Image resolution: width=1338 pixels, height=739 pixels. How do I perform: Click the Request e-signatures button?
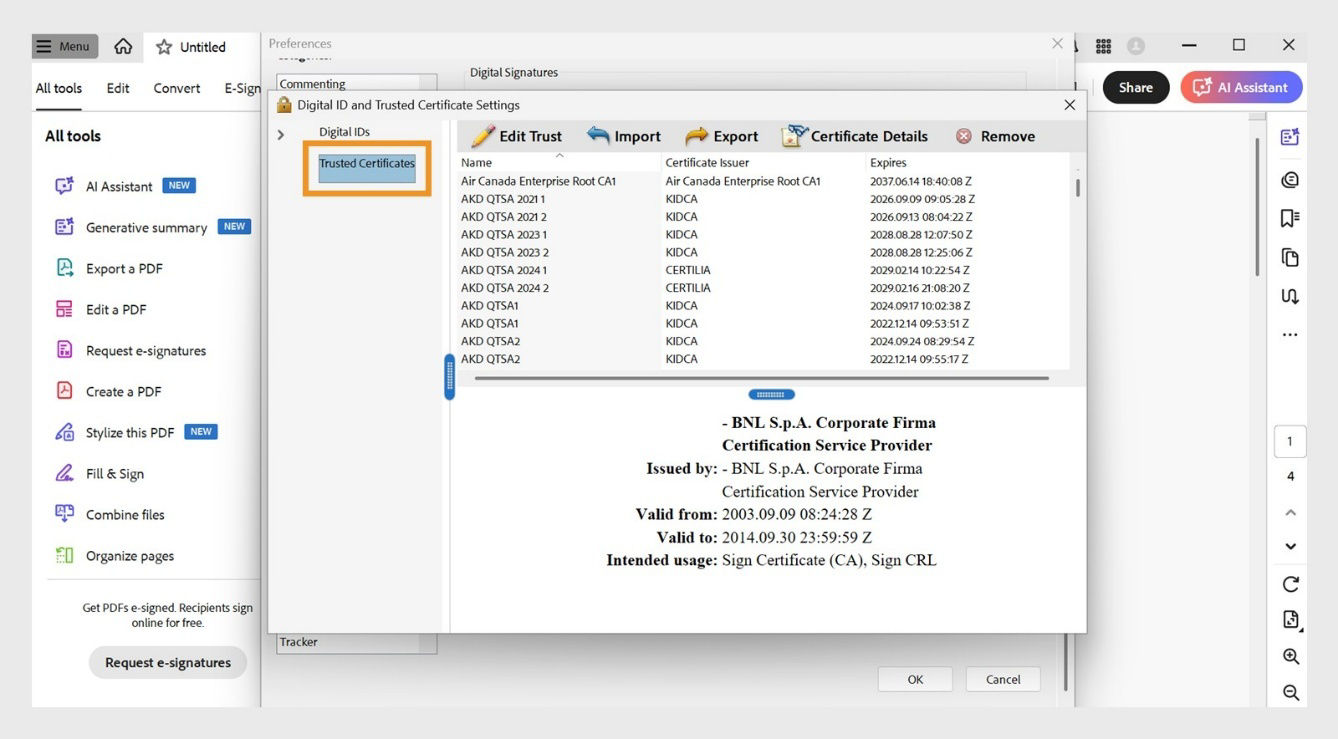click(x=167, y=661)
